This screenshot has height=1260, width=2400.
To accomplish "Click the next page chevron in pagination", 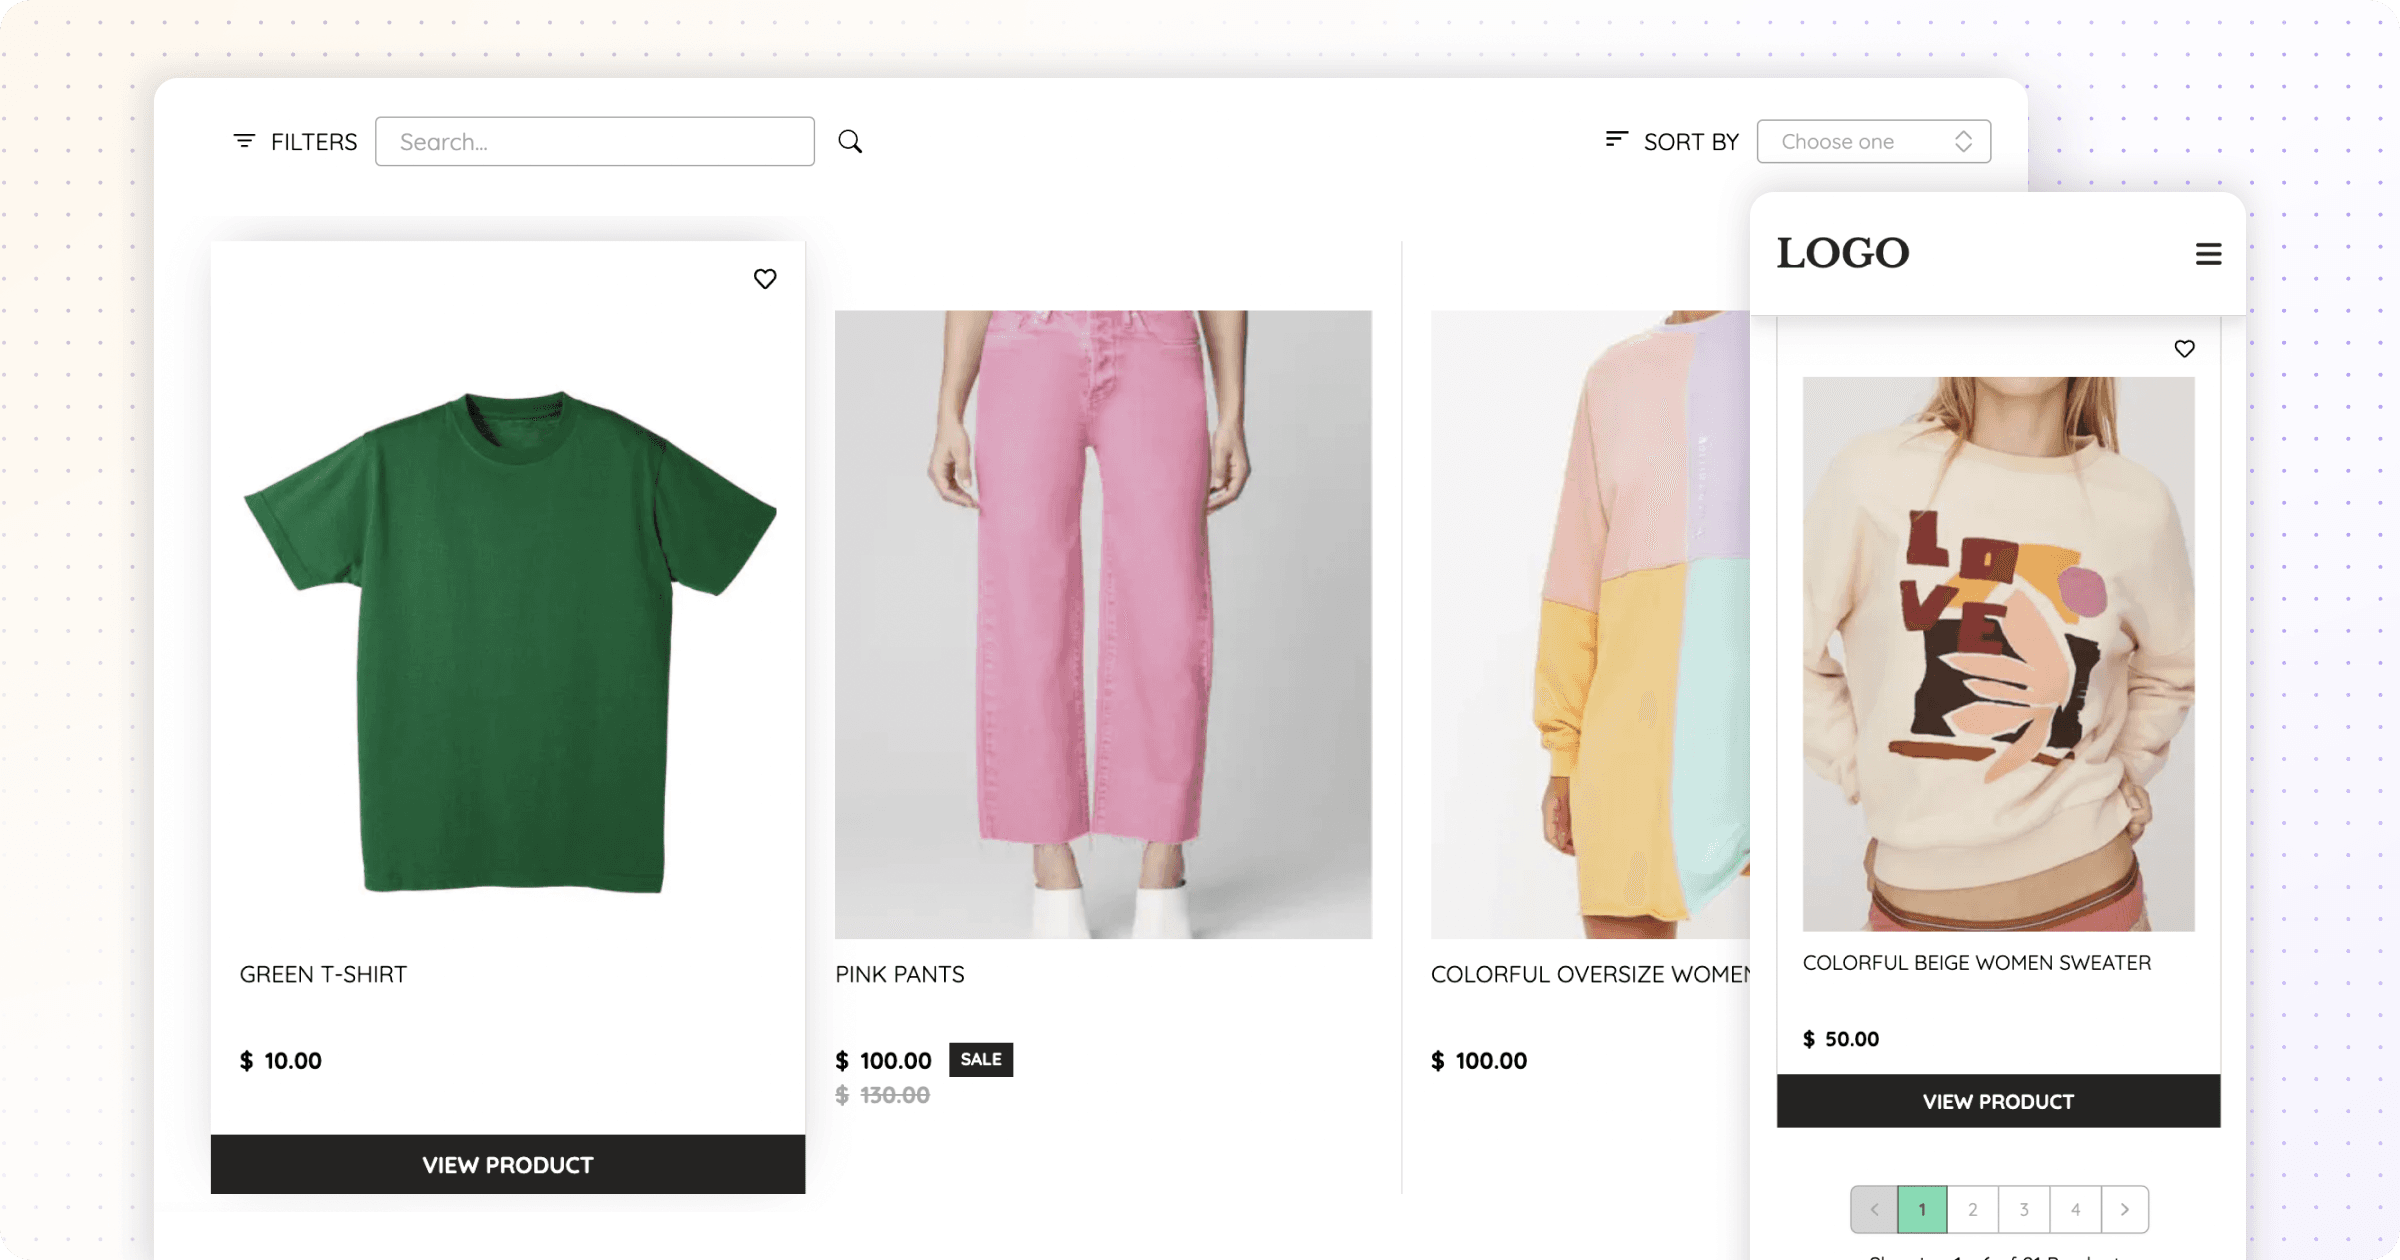I will 2124,1208.
